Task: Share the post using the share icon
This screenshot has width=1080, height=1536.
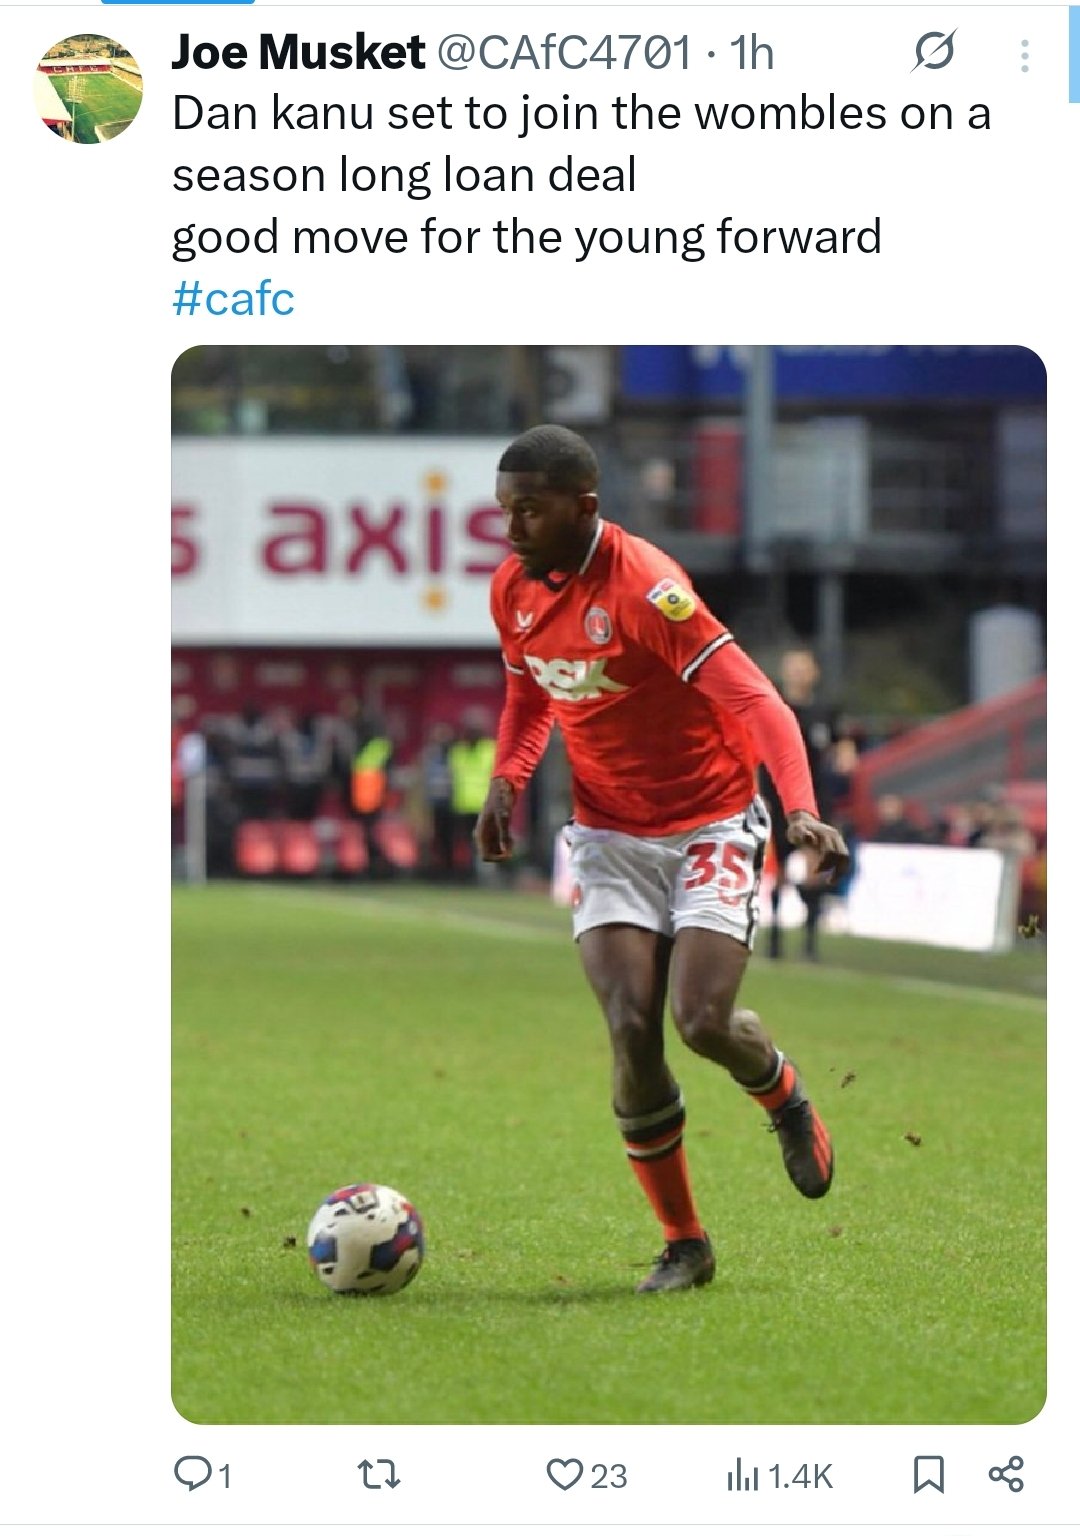Action: tap(1006, 1474)
